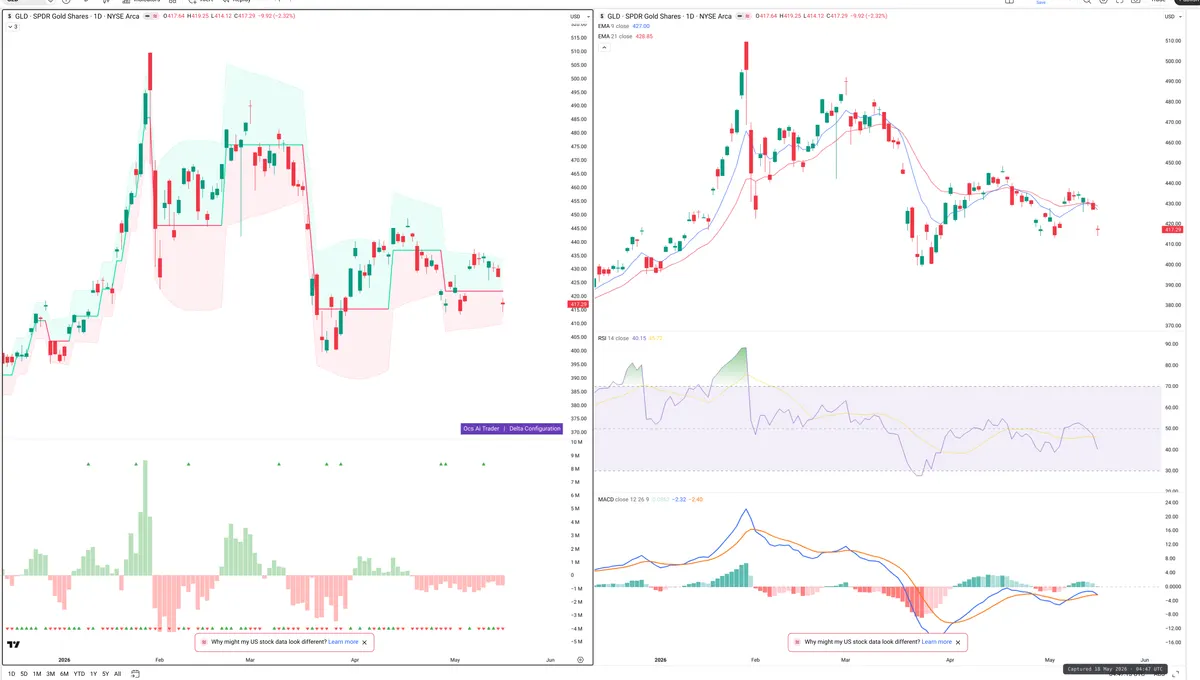Click the Jun label on left time axis
Image resolution: width=1200 pixels, height=680 pixels.
pos(550,660)
